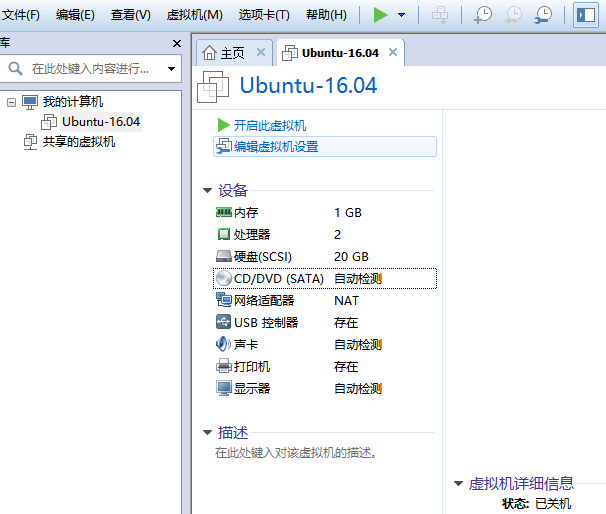Screen dimensions: 606x514
Task: Open the 打印机 device entry
Action: (x=325, y=367)
